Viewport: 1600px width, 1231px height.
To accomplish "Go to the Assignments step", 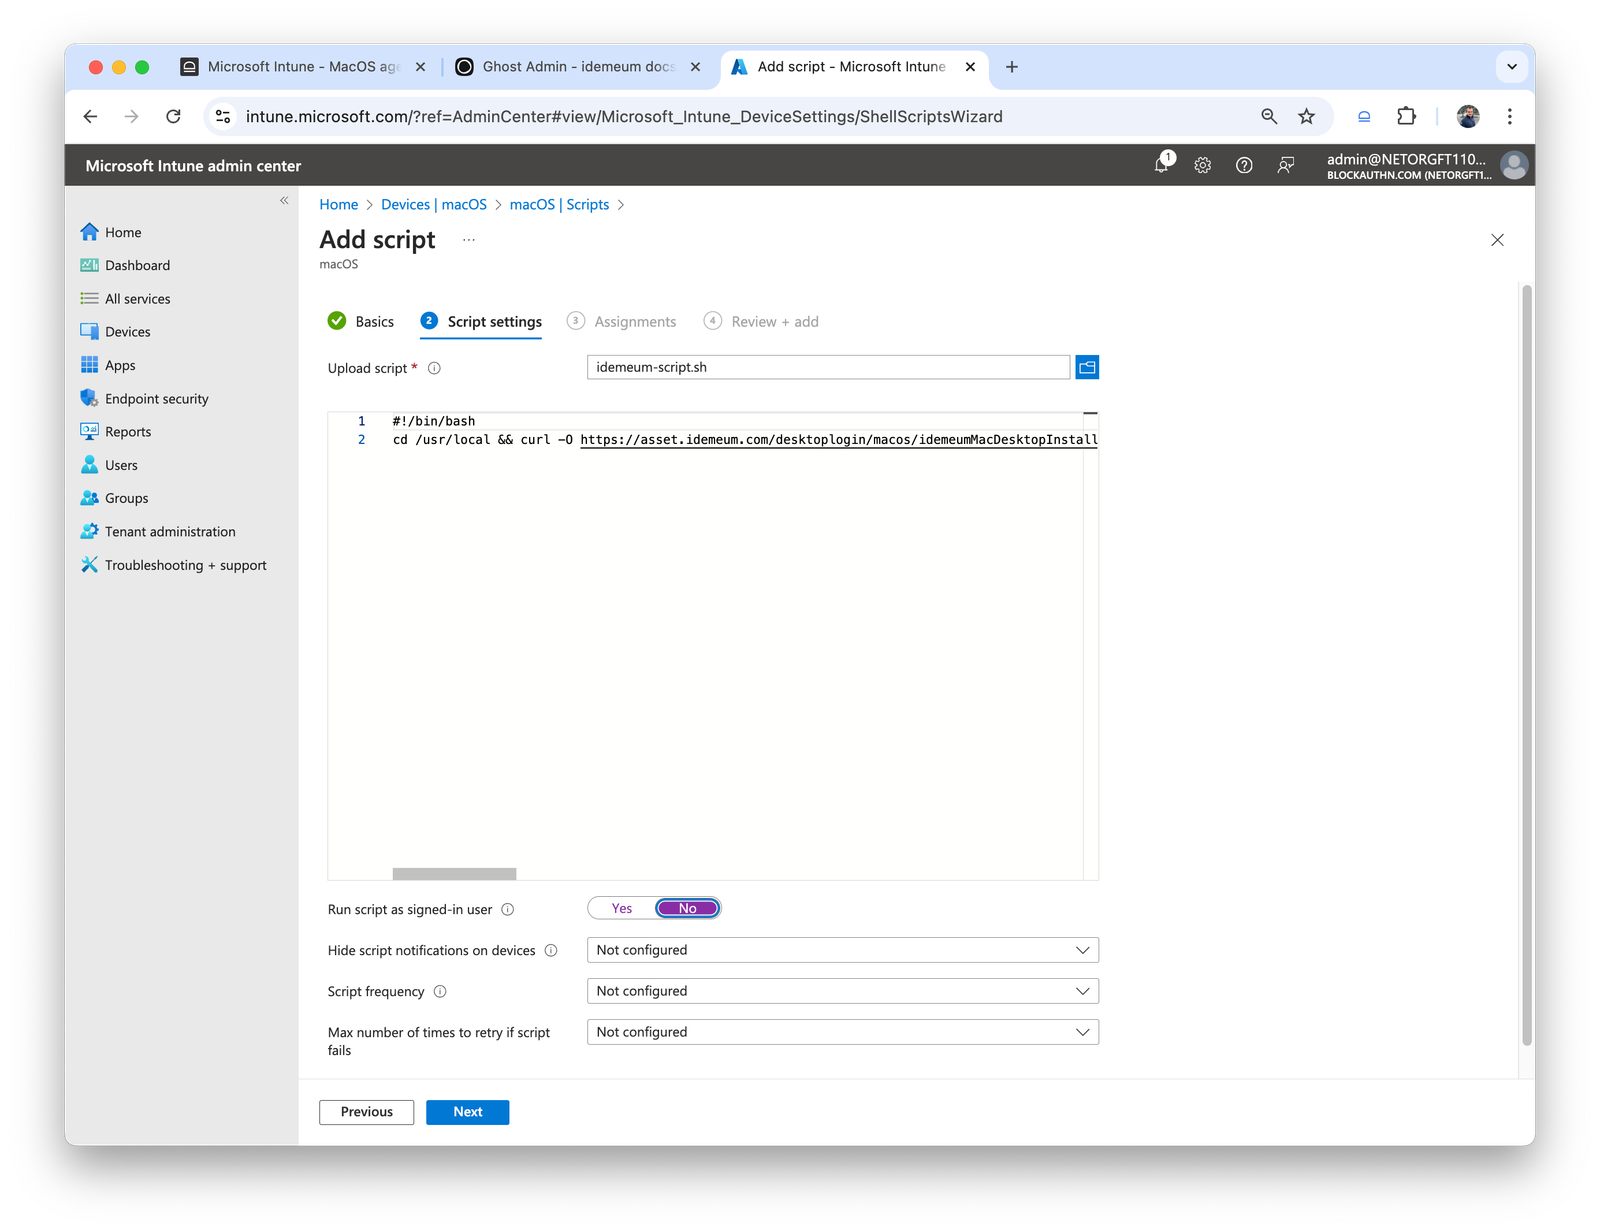I will click(621, 321).
